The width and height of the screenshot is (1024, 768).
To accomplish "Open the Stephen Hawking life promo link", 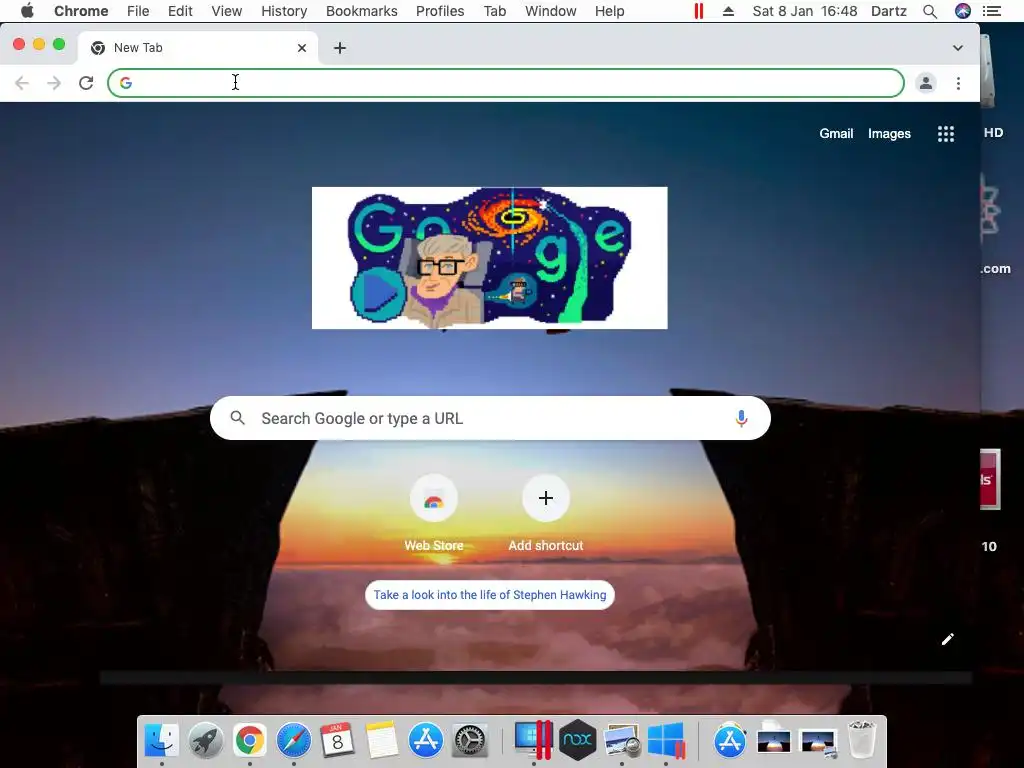I will tap(490, 595).
